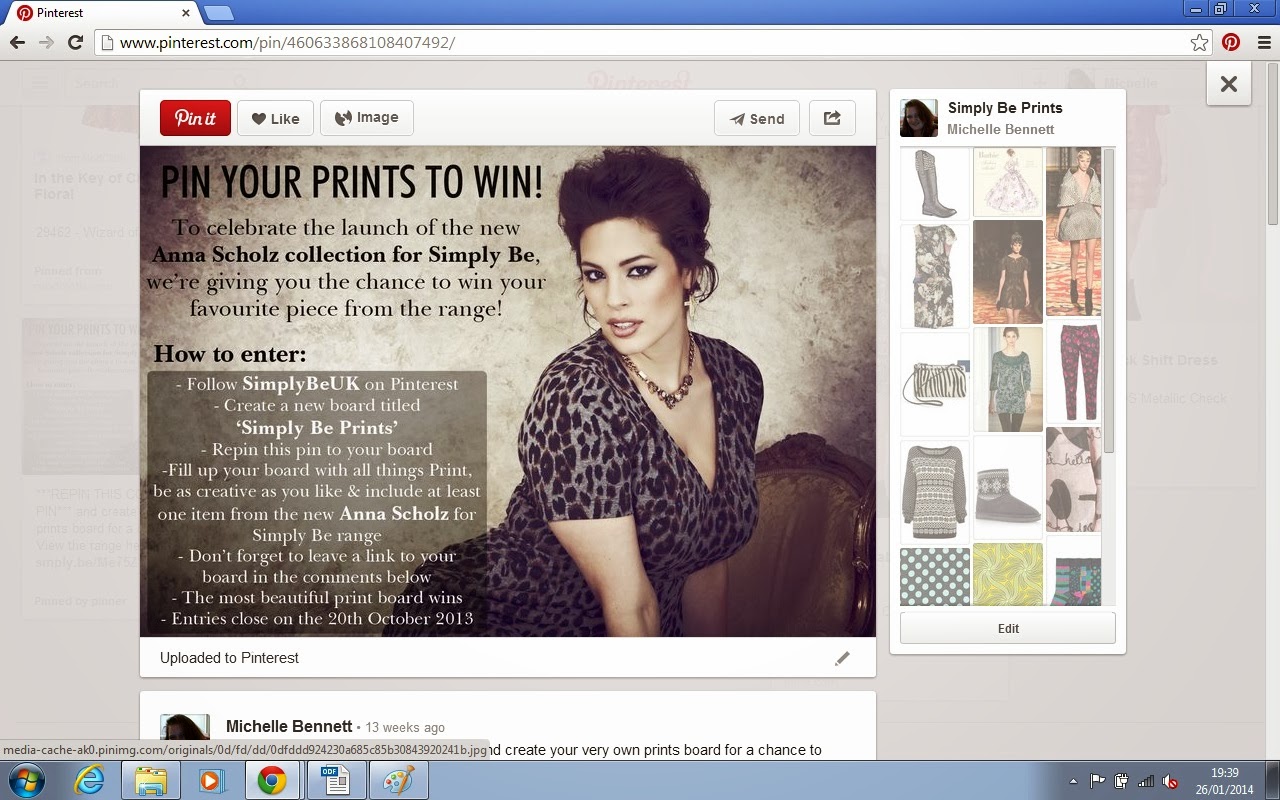Open Windows Media Player from the taskbar

(x=212, y=780)
